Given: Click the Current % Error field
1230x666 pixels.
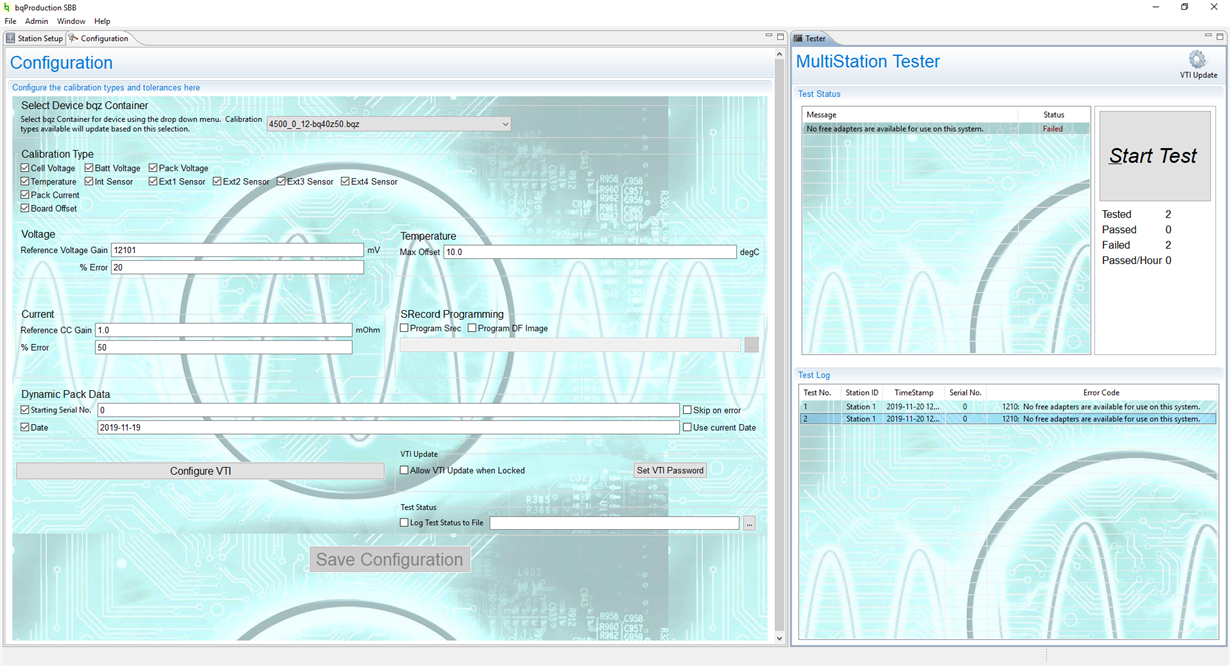Looking at the screenshot, I should tap(224, 347).
